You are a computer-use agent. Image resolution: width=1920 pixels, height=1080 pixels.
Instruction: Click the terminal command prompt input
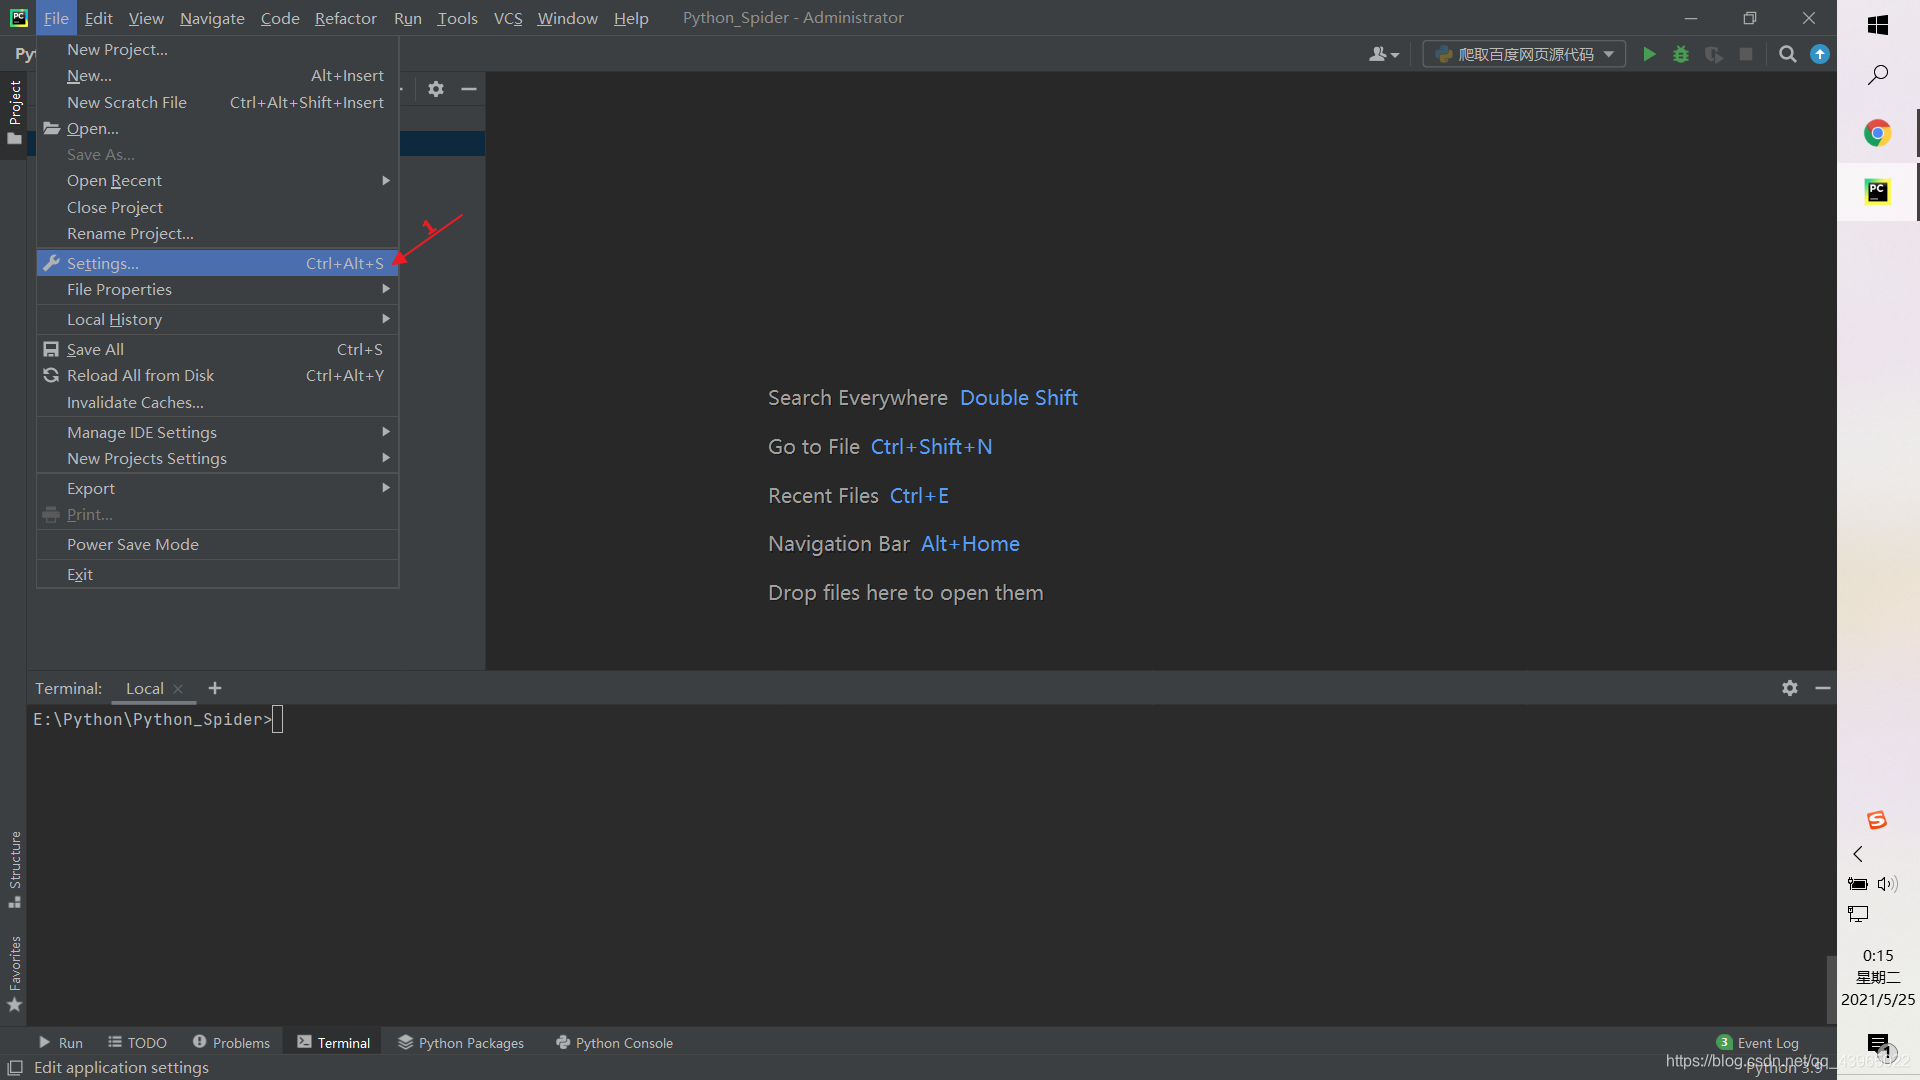click(x=278, y=719)
